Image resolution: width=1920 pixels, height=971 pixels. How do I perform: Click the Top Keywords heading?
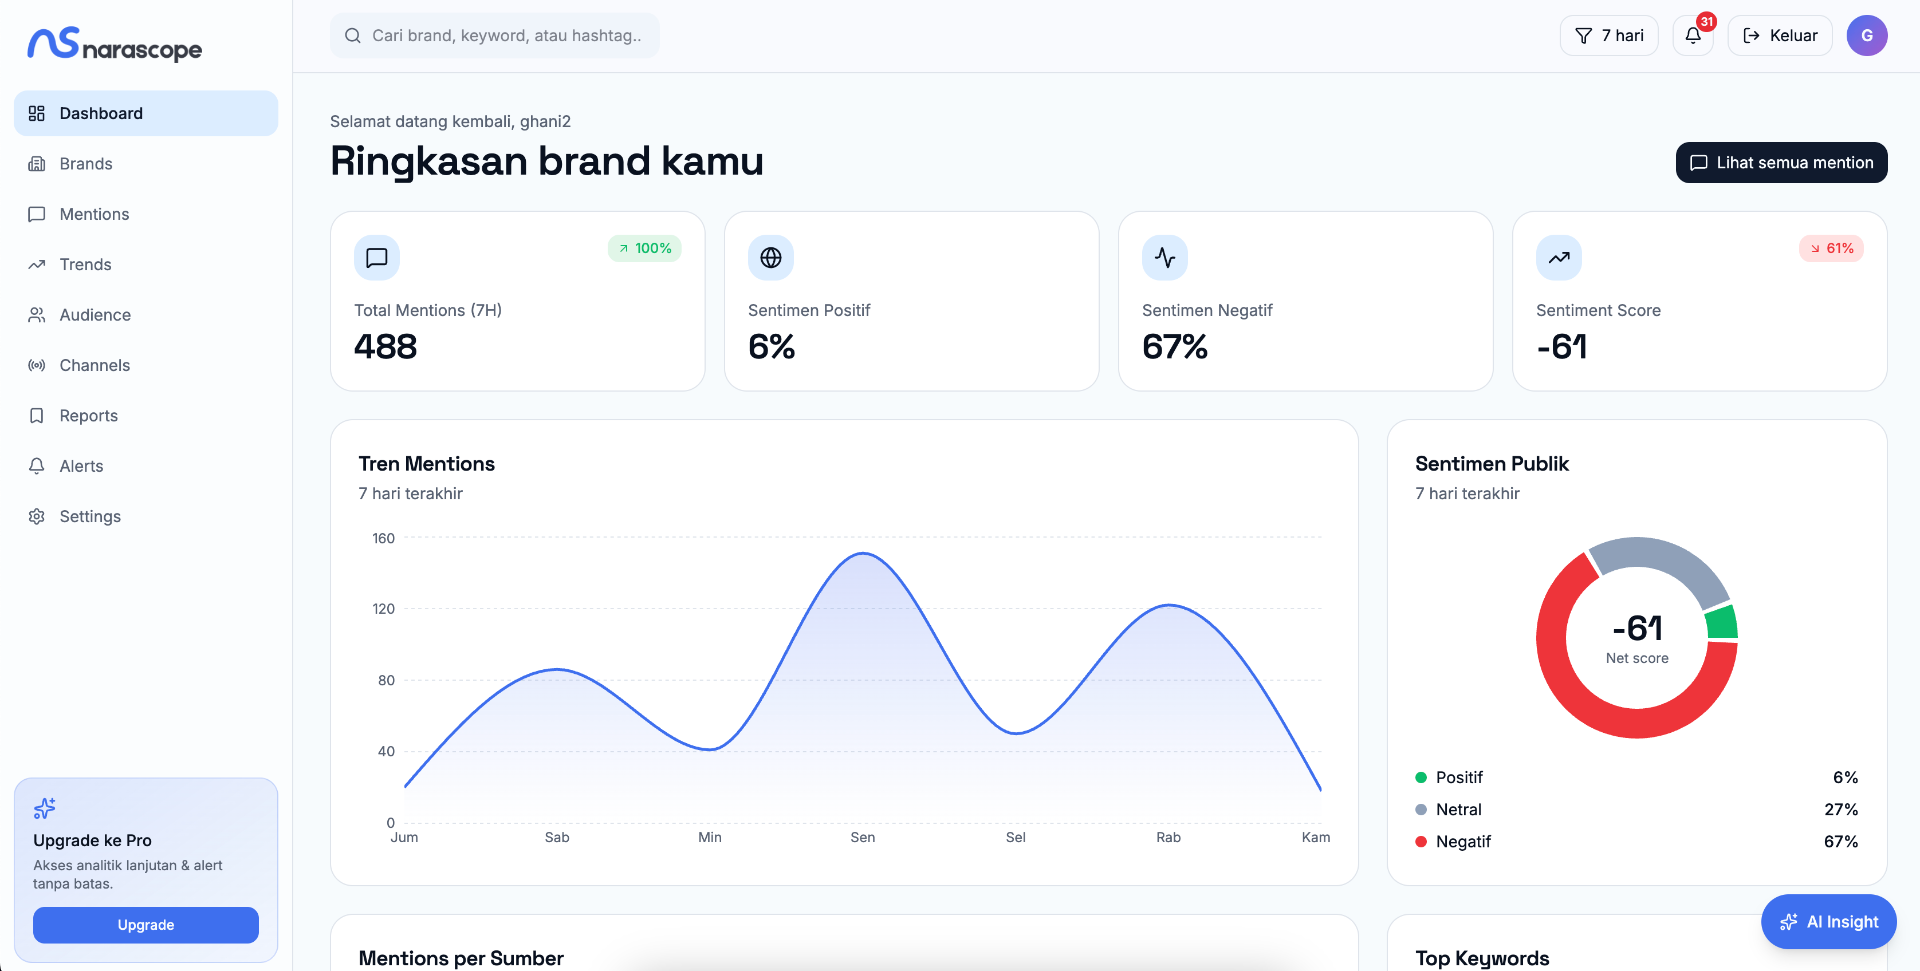(1482, 958)
